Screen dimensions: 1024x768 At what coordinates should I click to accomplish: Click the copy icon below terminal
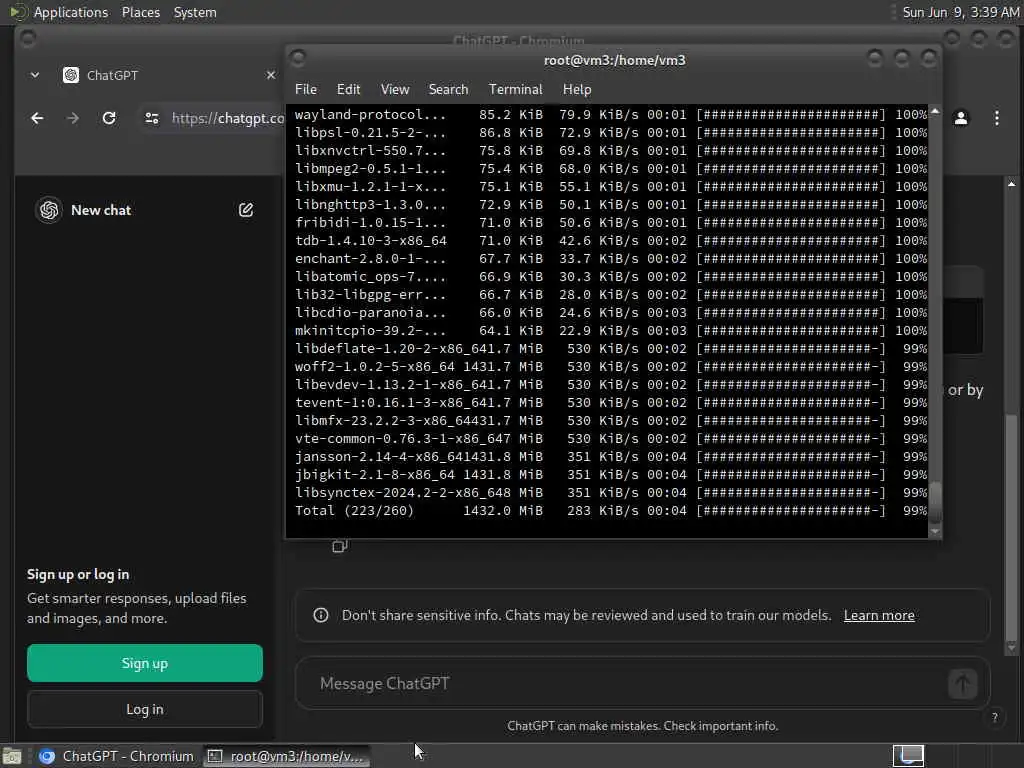click(339, 546)
